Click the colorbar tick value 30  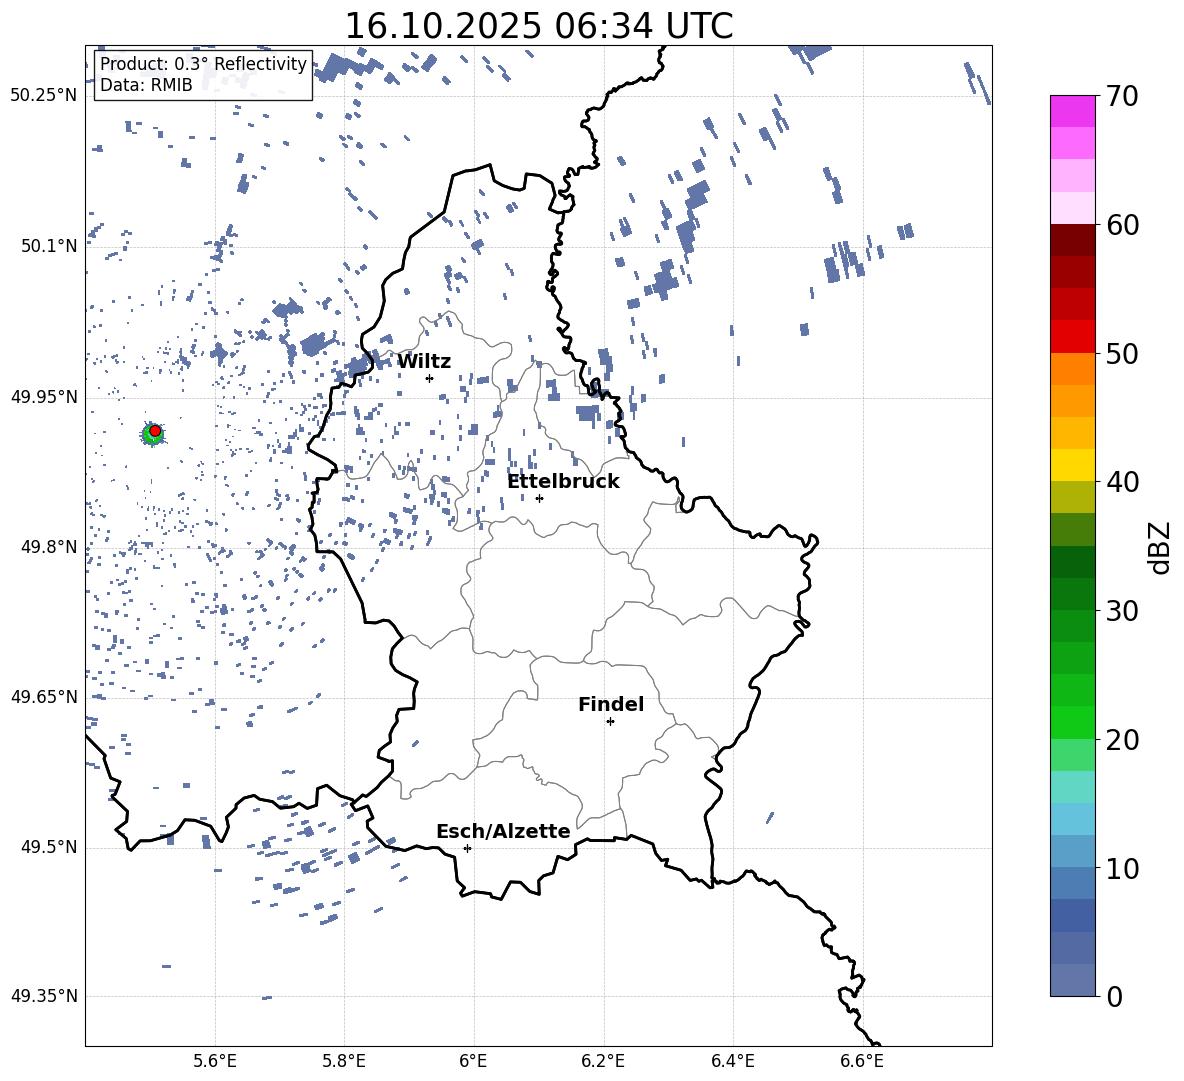(x=1122, y=611)
